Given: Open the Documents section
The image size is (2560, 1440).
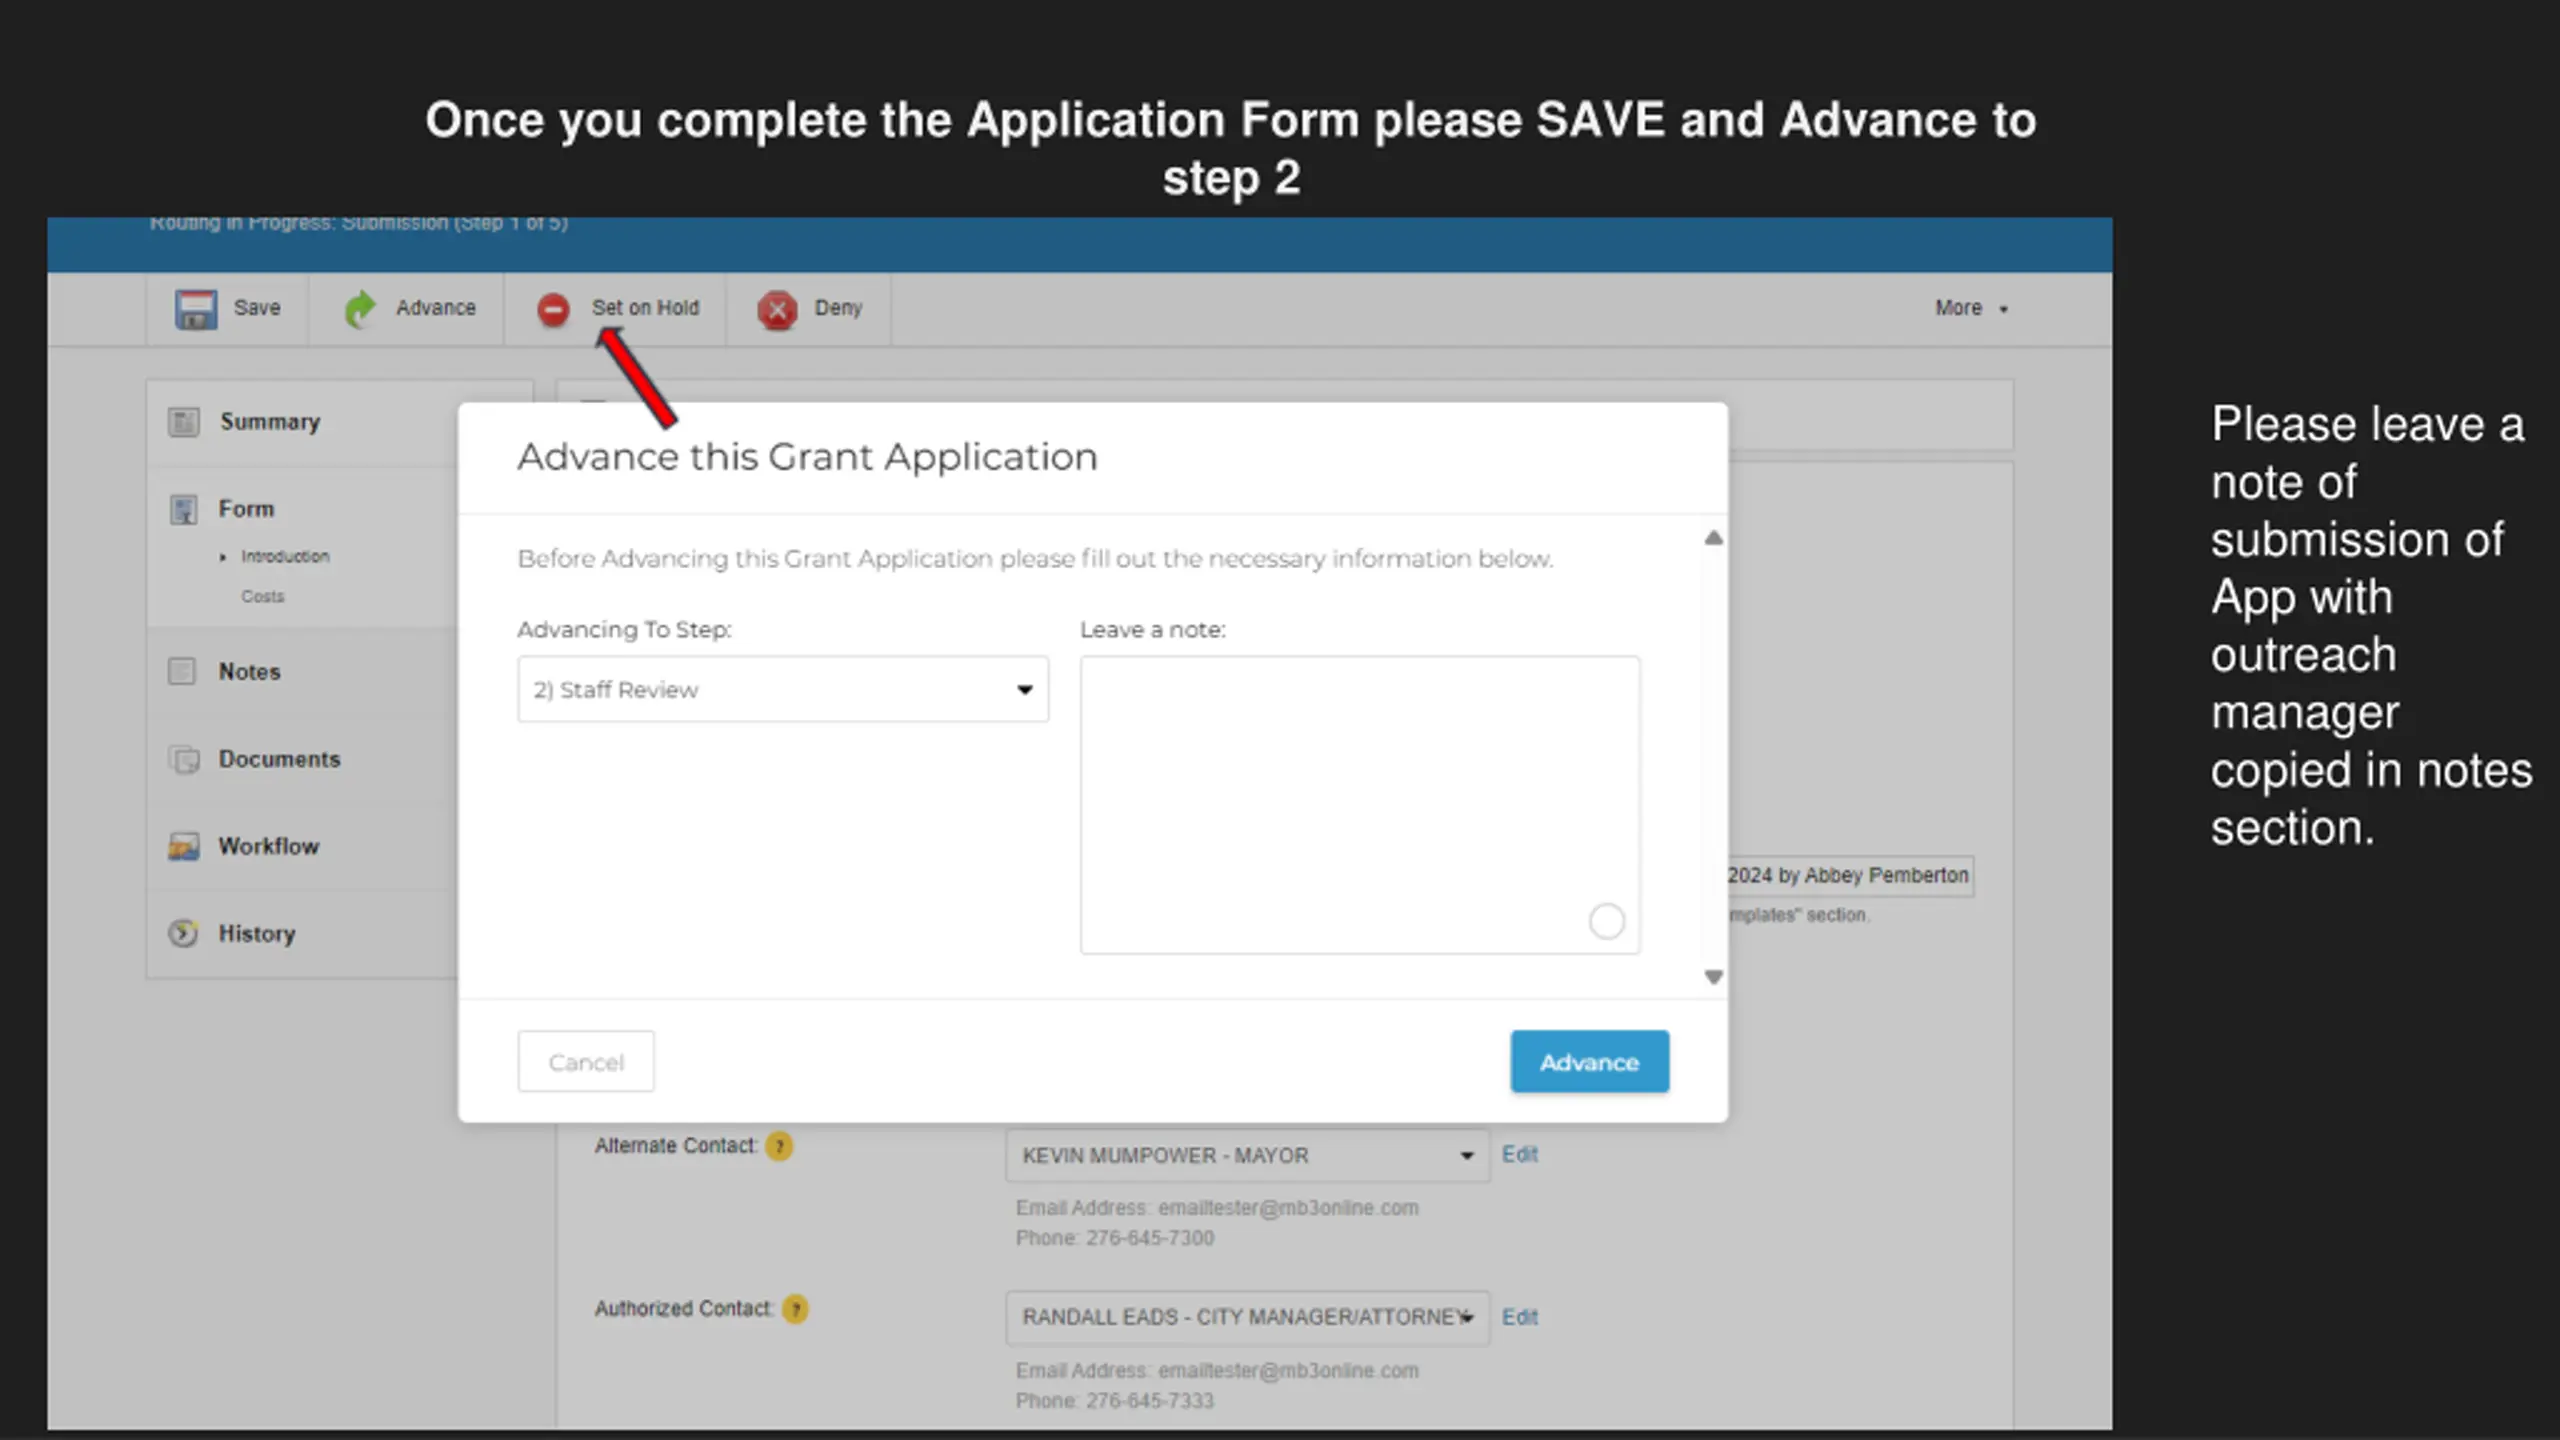Looking at the screenshot, I should (279, 759).
